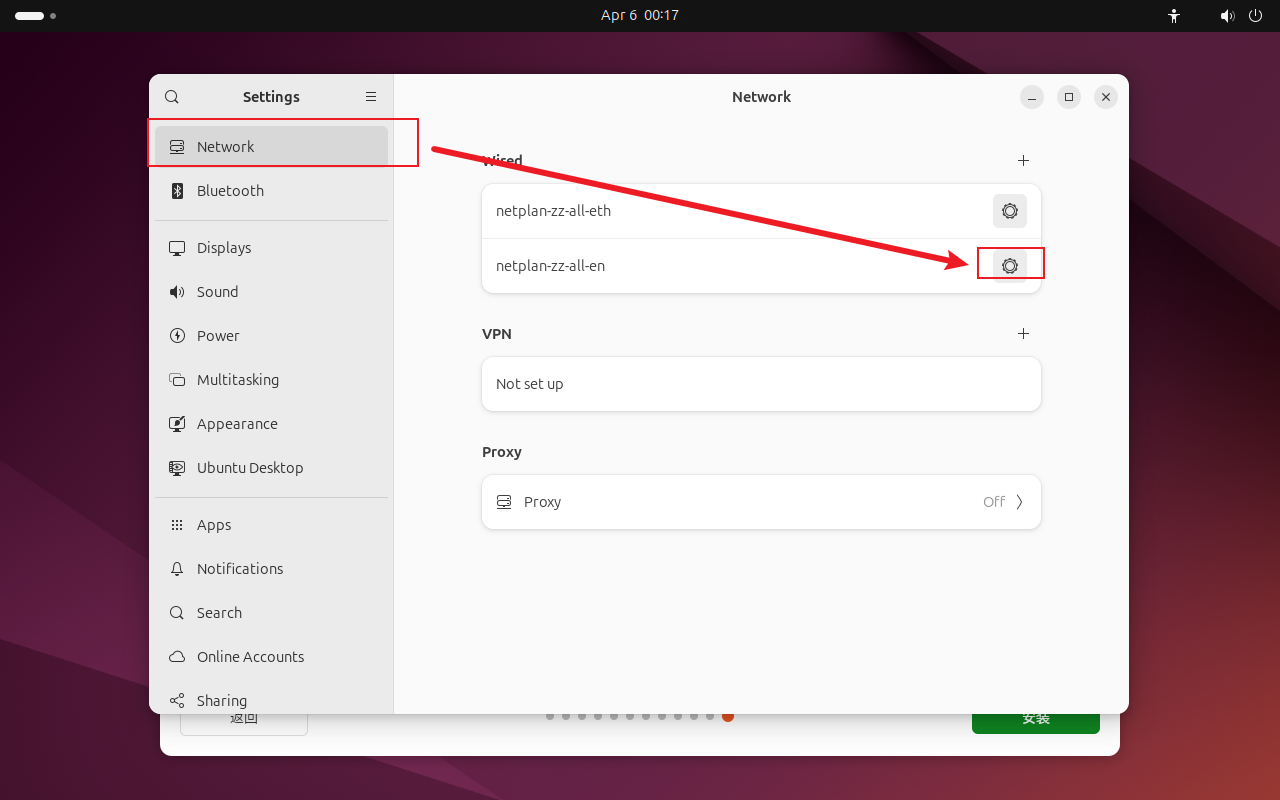The width and height of the screenshot is (1280, 800).
Task: Go to Displays in the sidebar
Action: [x=271, y=248]
